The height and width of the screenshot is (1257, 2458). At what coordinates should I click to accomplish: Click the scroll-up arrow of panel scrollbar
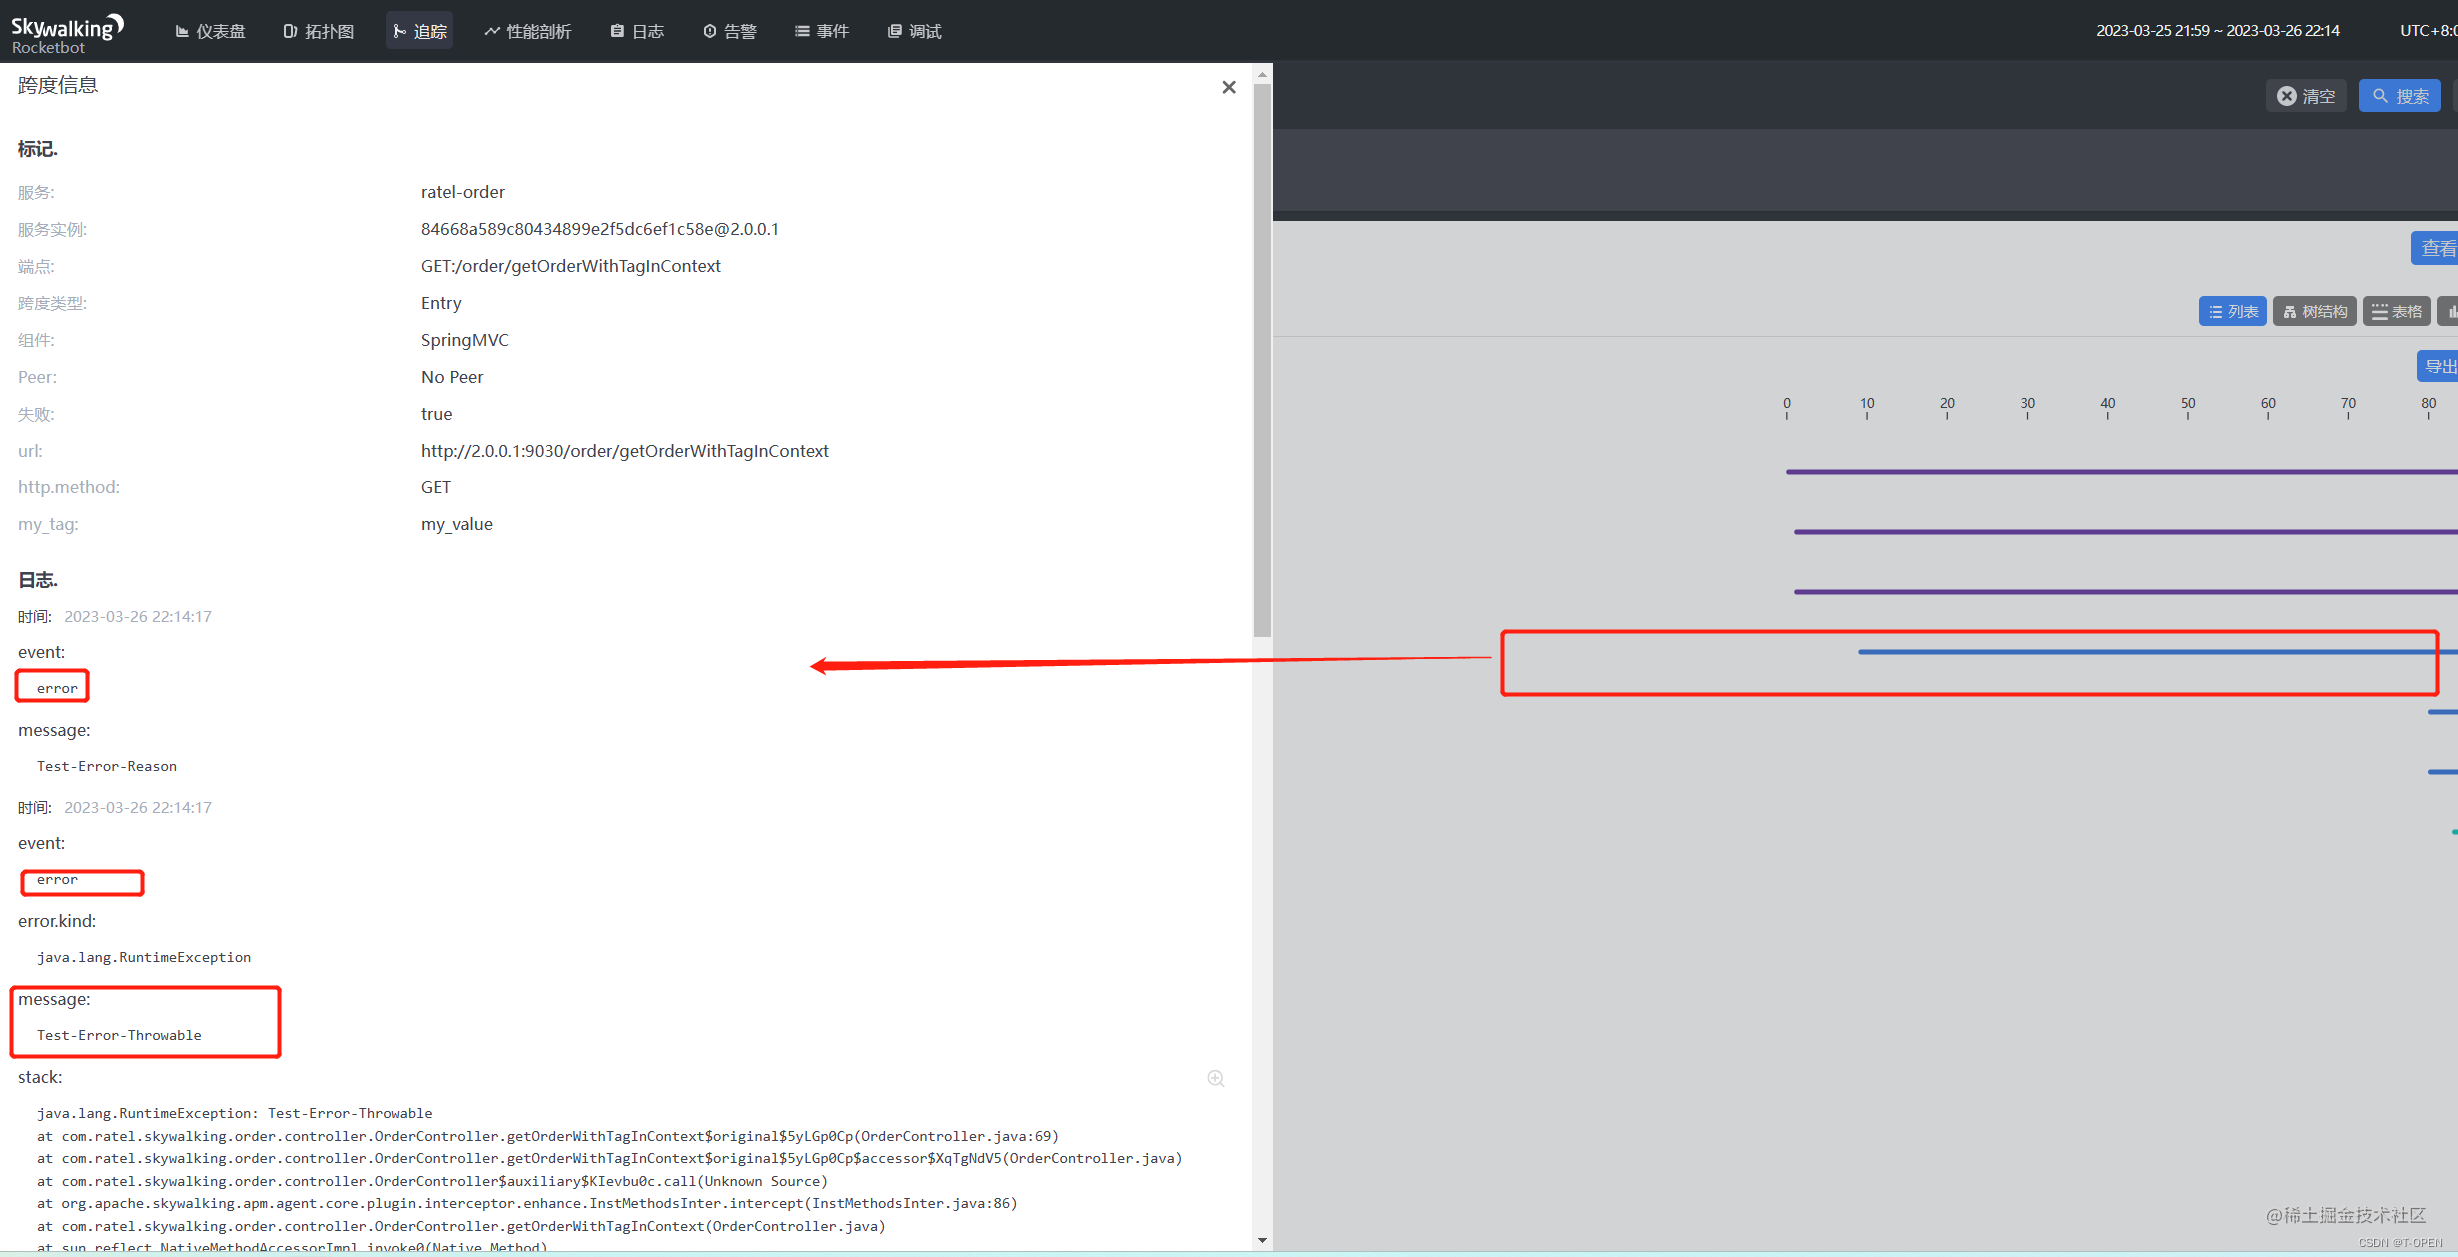[1262, 74]
